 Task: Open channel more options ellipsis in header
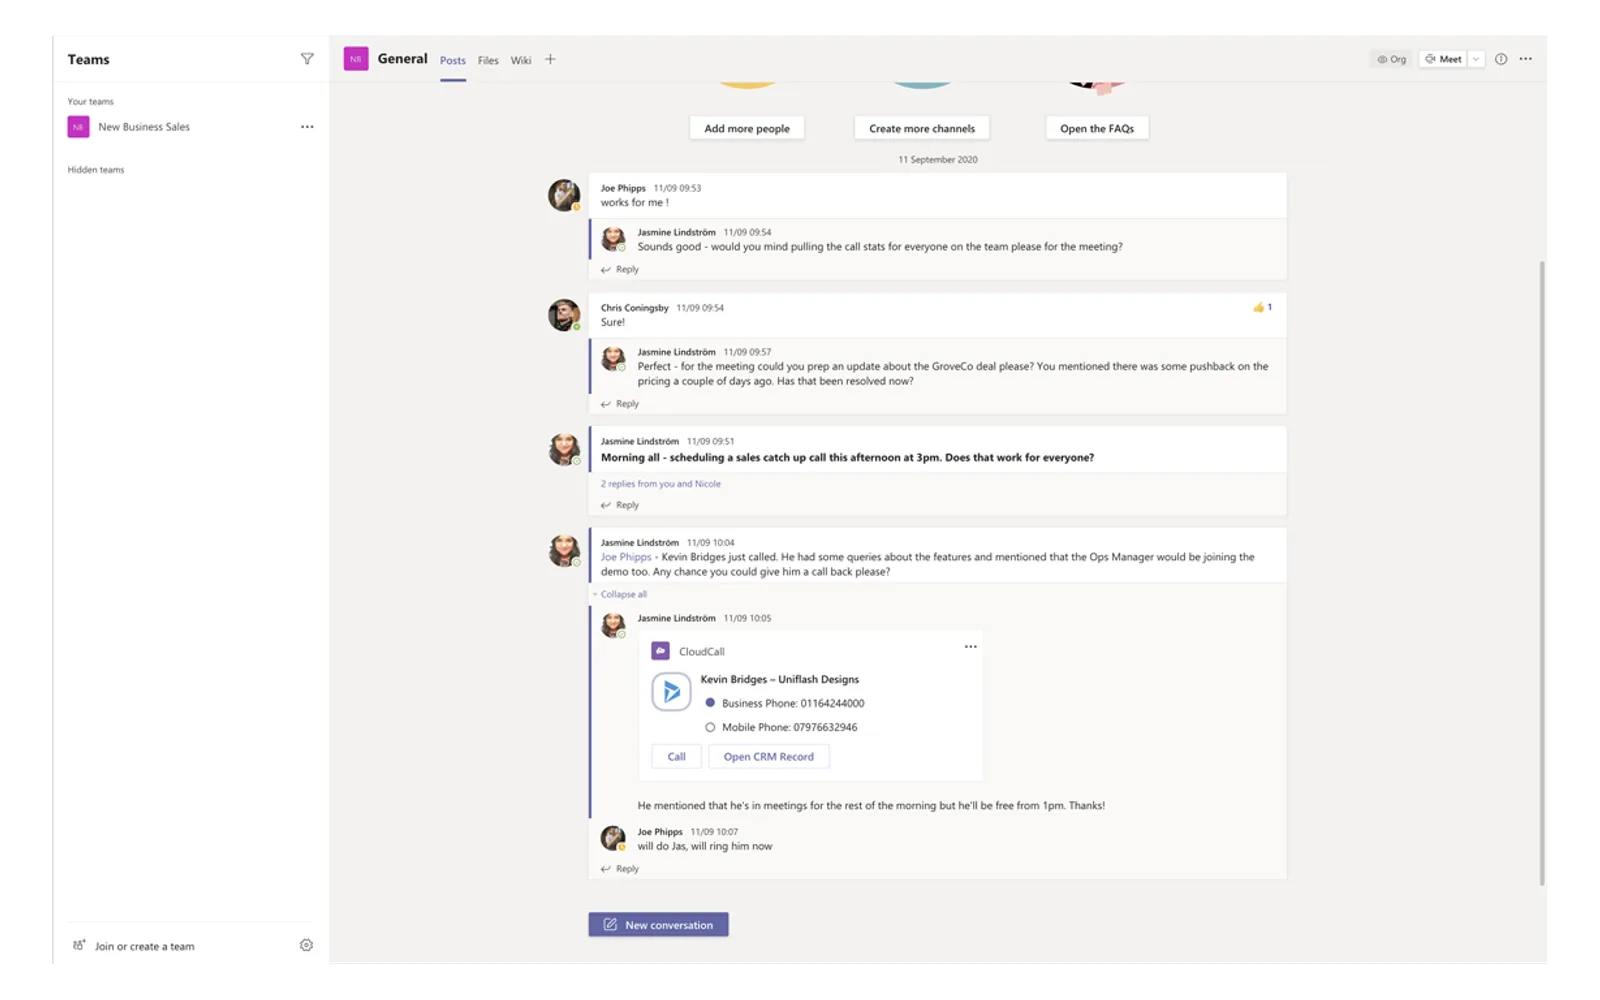1525,59
